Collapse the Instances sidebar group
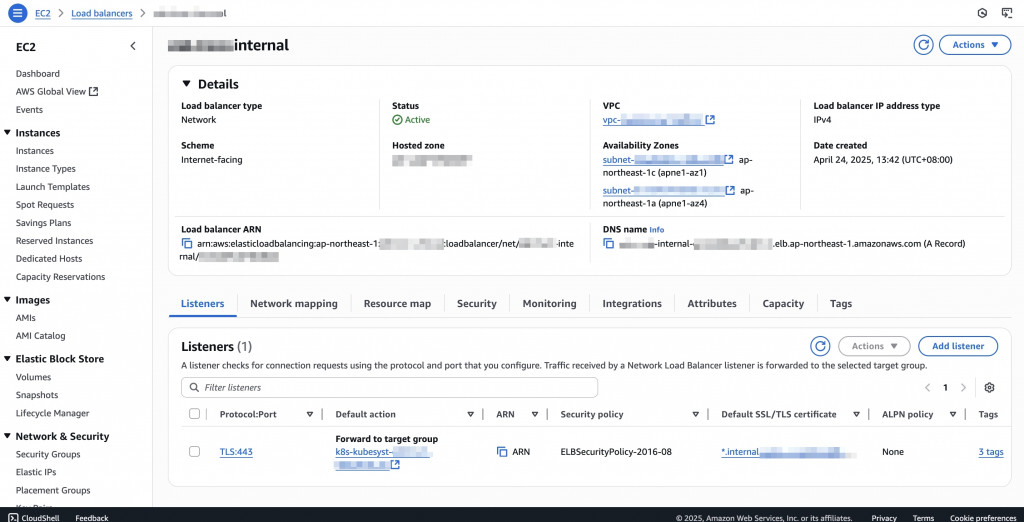1024x522 pixels. (7, 133)
